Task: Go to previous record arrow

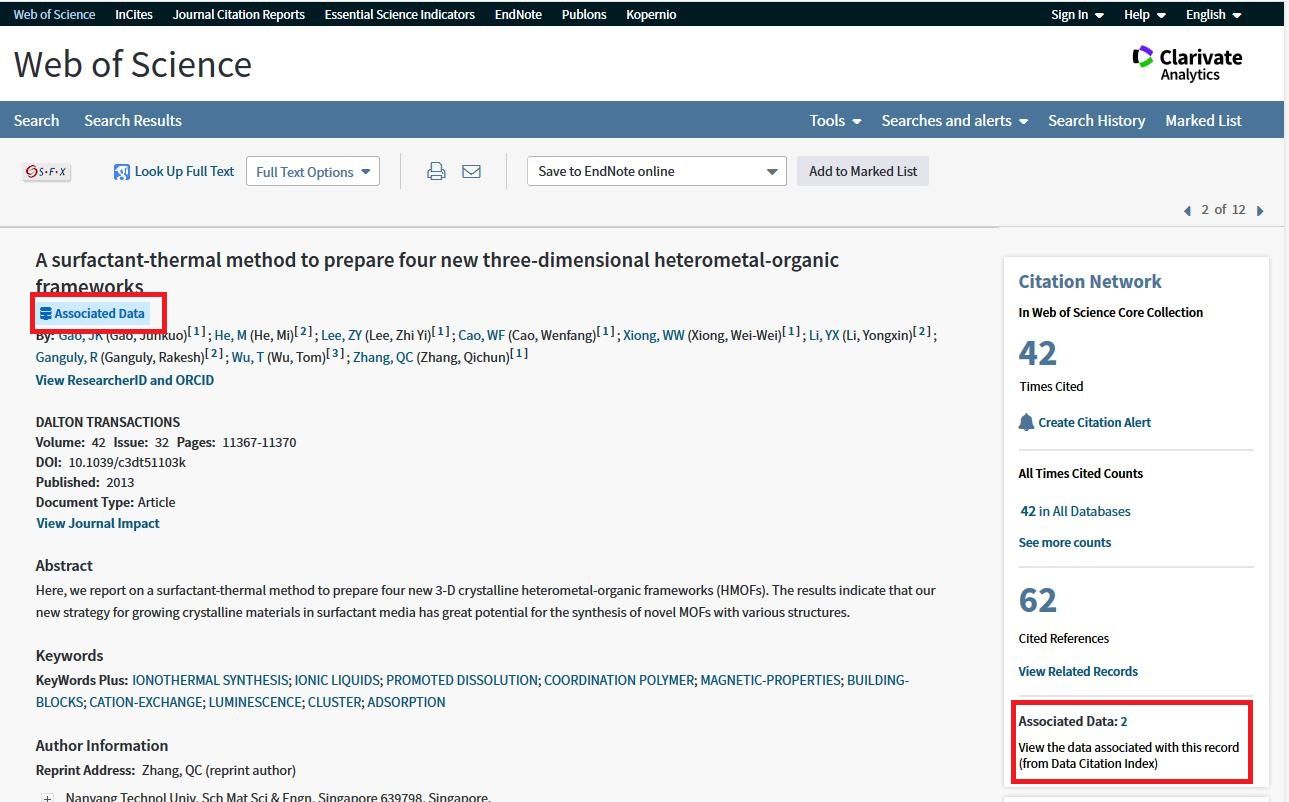Action: tap(1187, 211)
